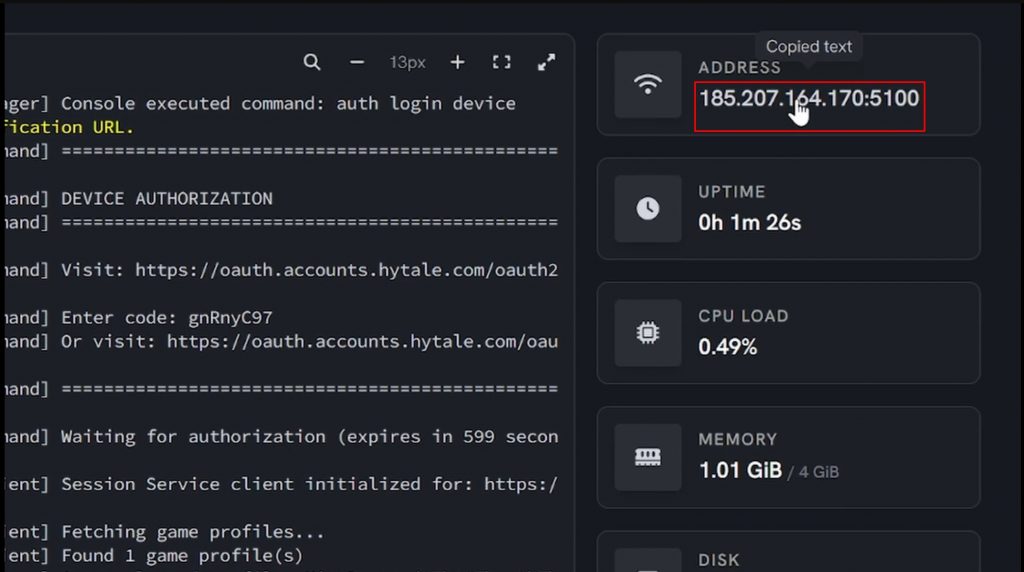
Task: Click the memory limit 4 GiB text
Action: [819, 472]
